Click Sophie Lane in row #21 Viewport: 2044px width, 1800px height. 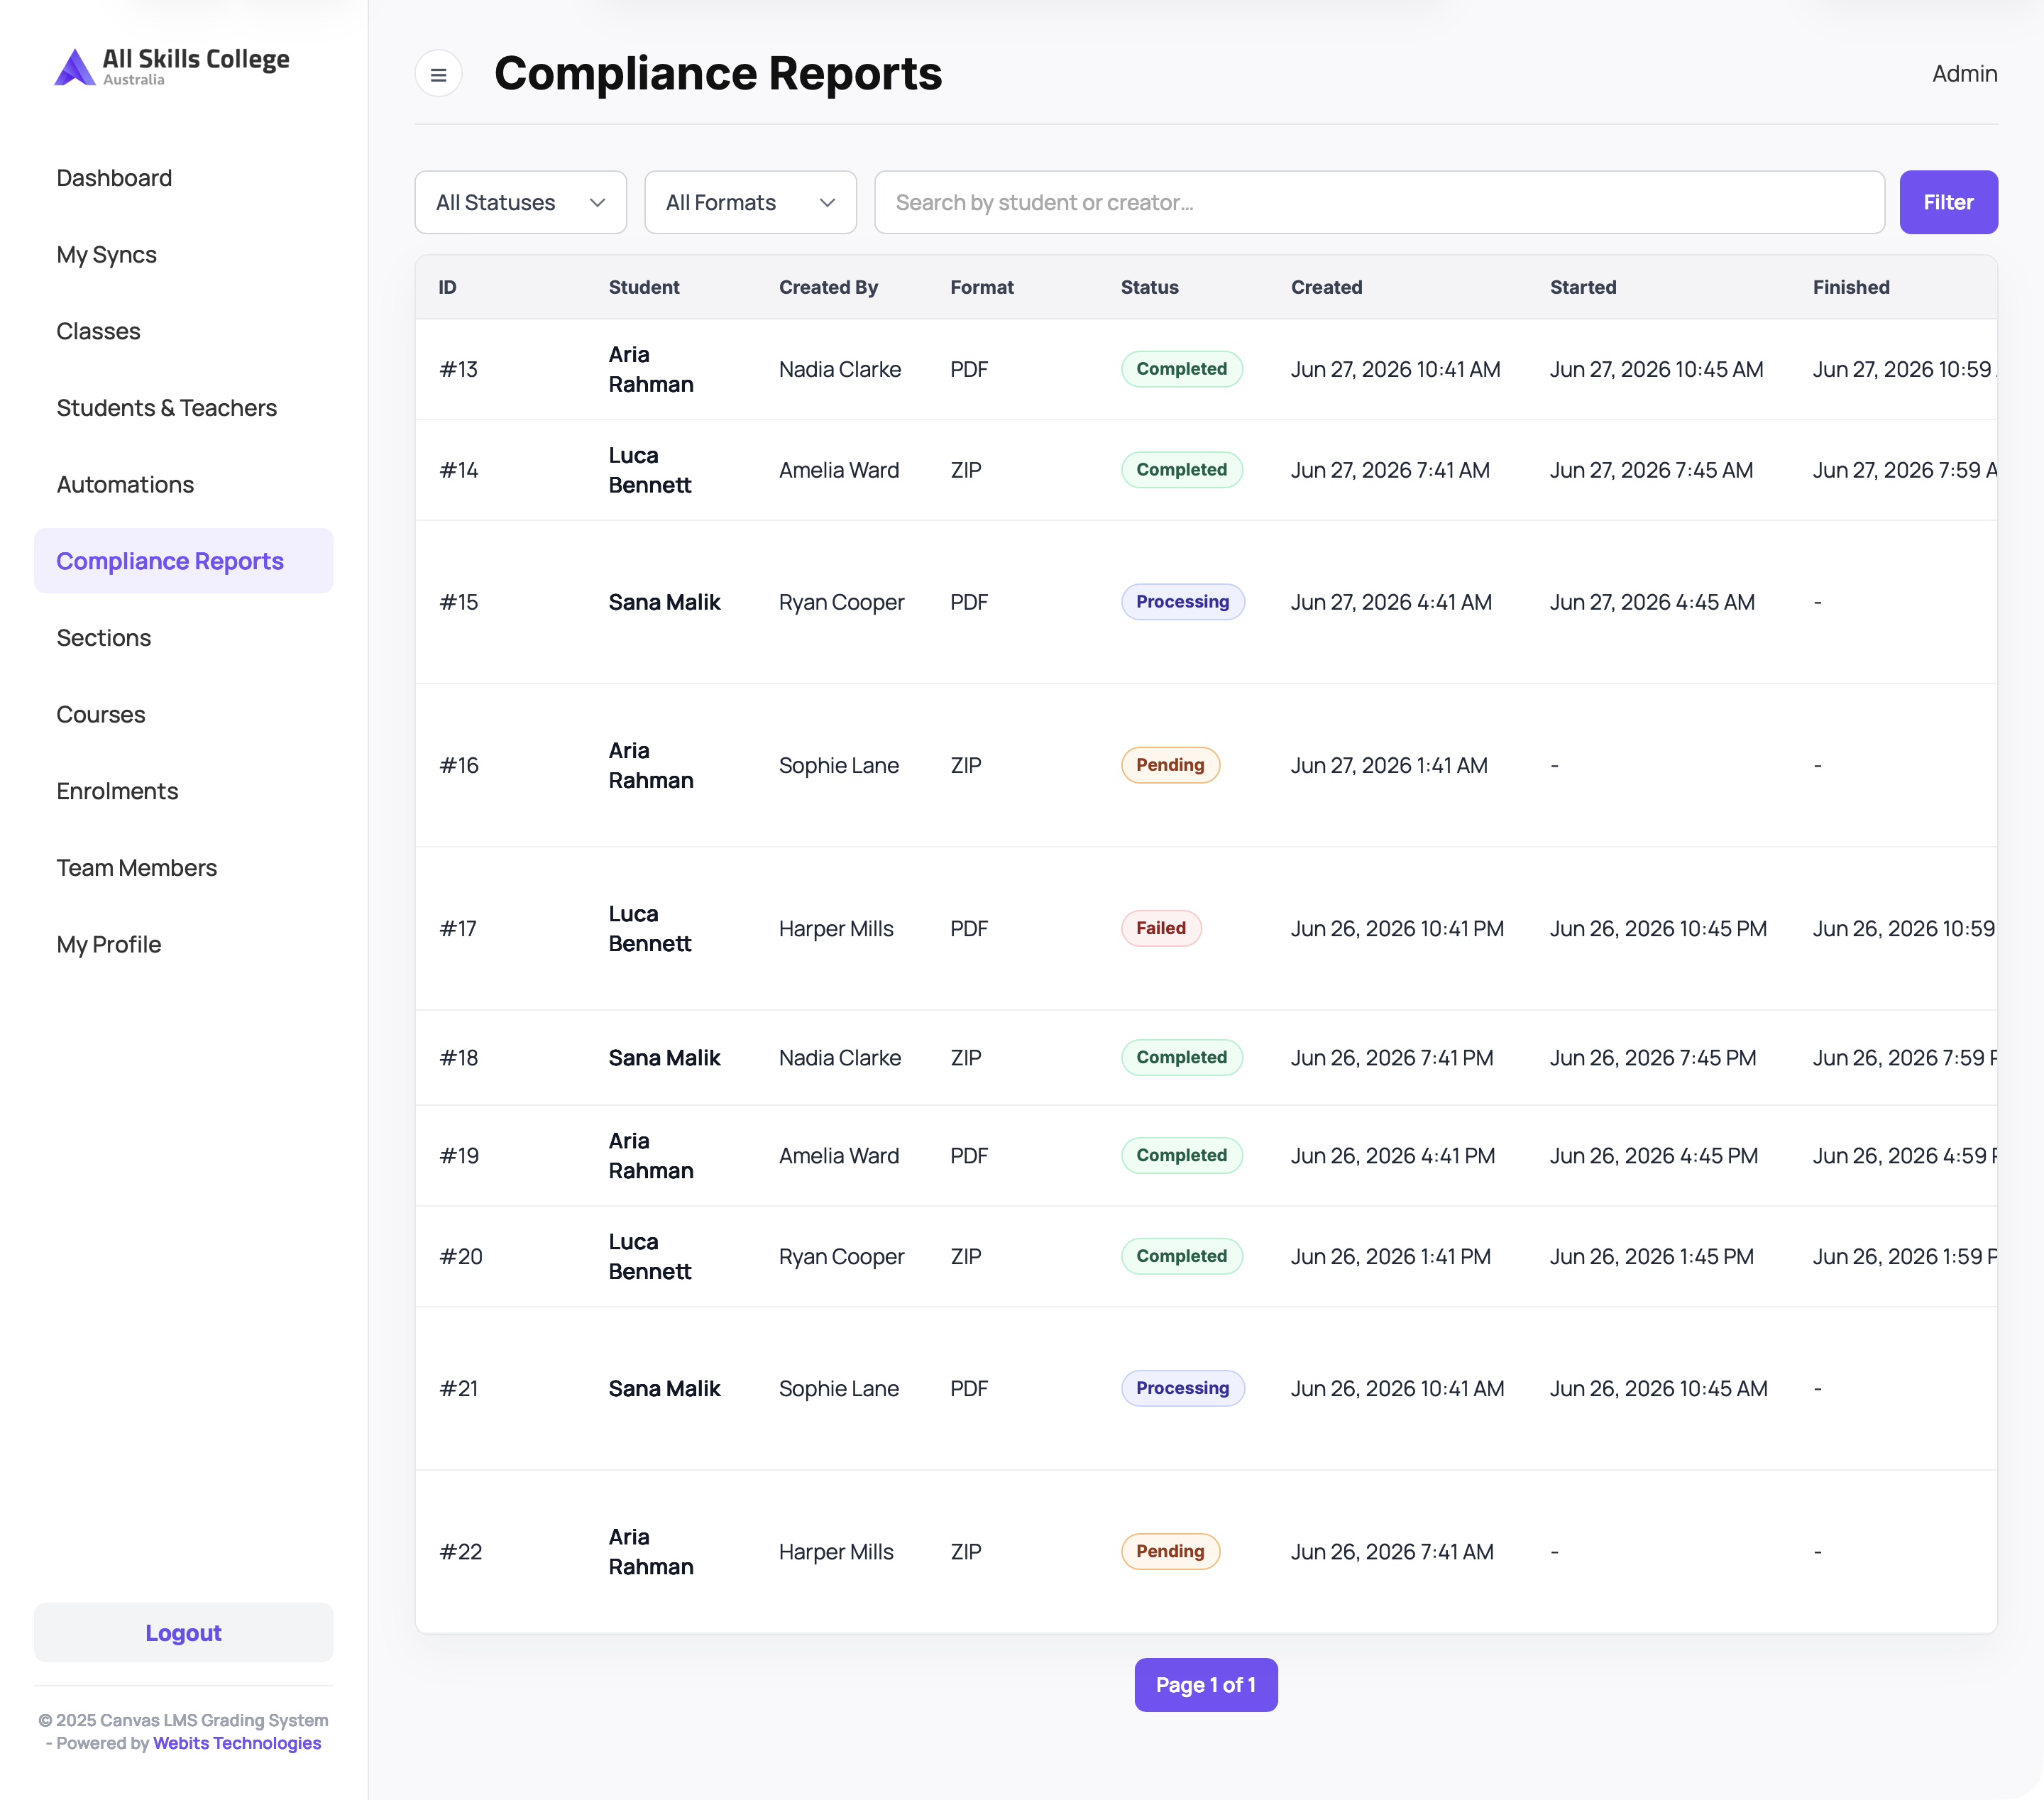coord(839,1389)
